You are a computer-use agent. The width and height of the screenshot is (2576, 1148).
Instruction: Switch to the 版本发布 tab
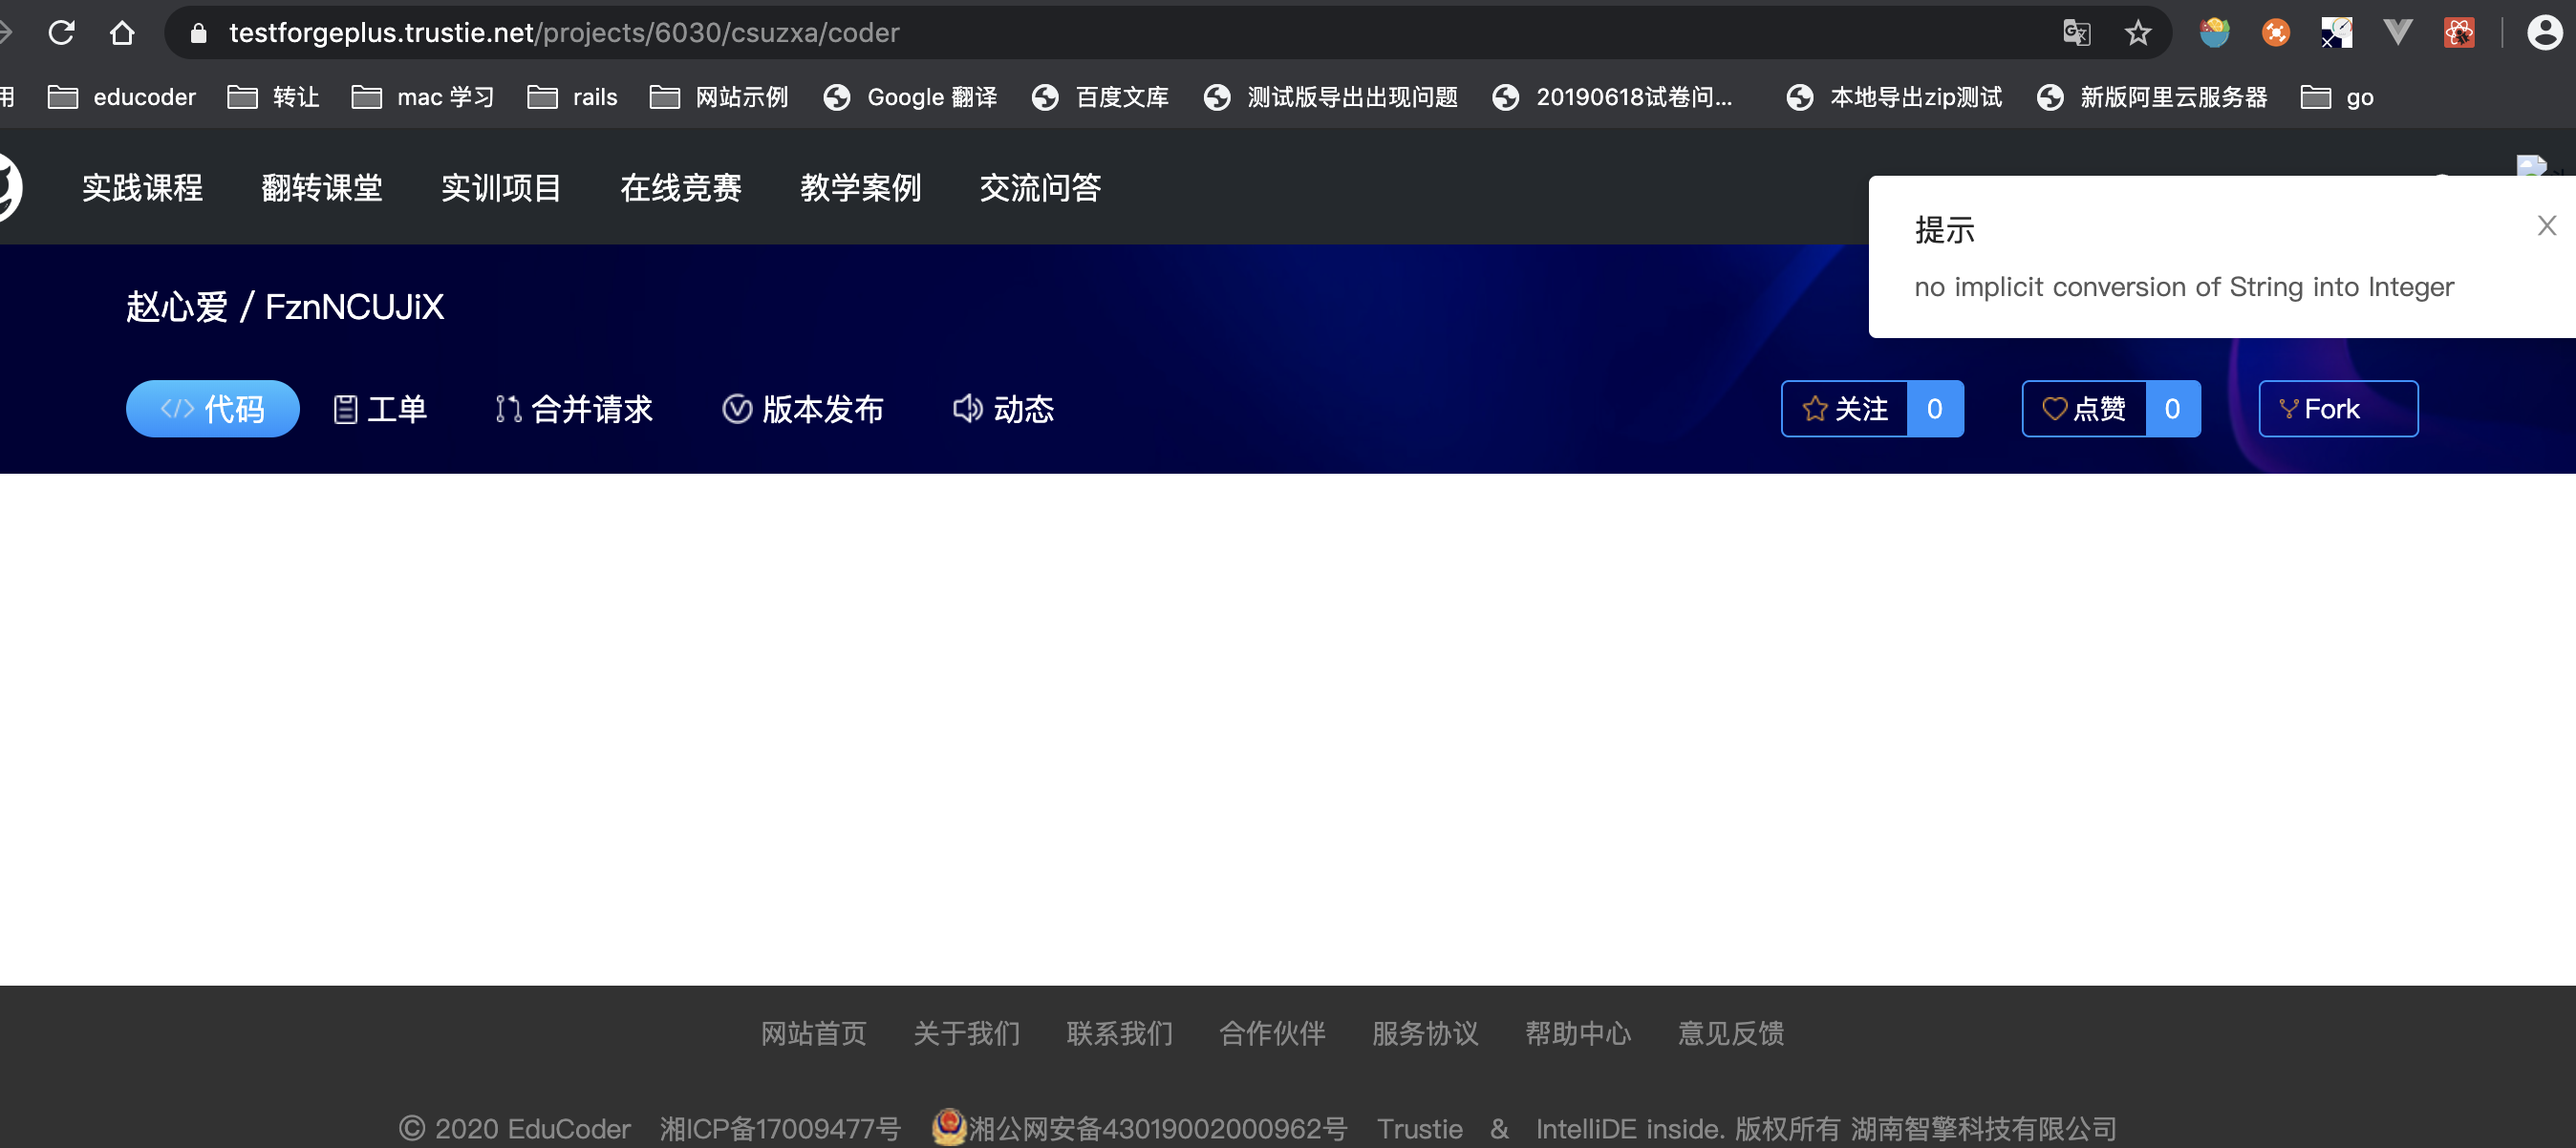tap(803, 408)
